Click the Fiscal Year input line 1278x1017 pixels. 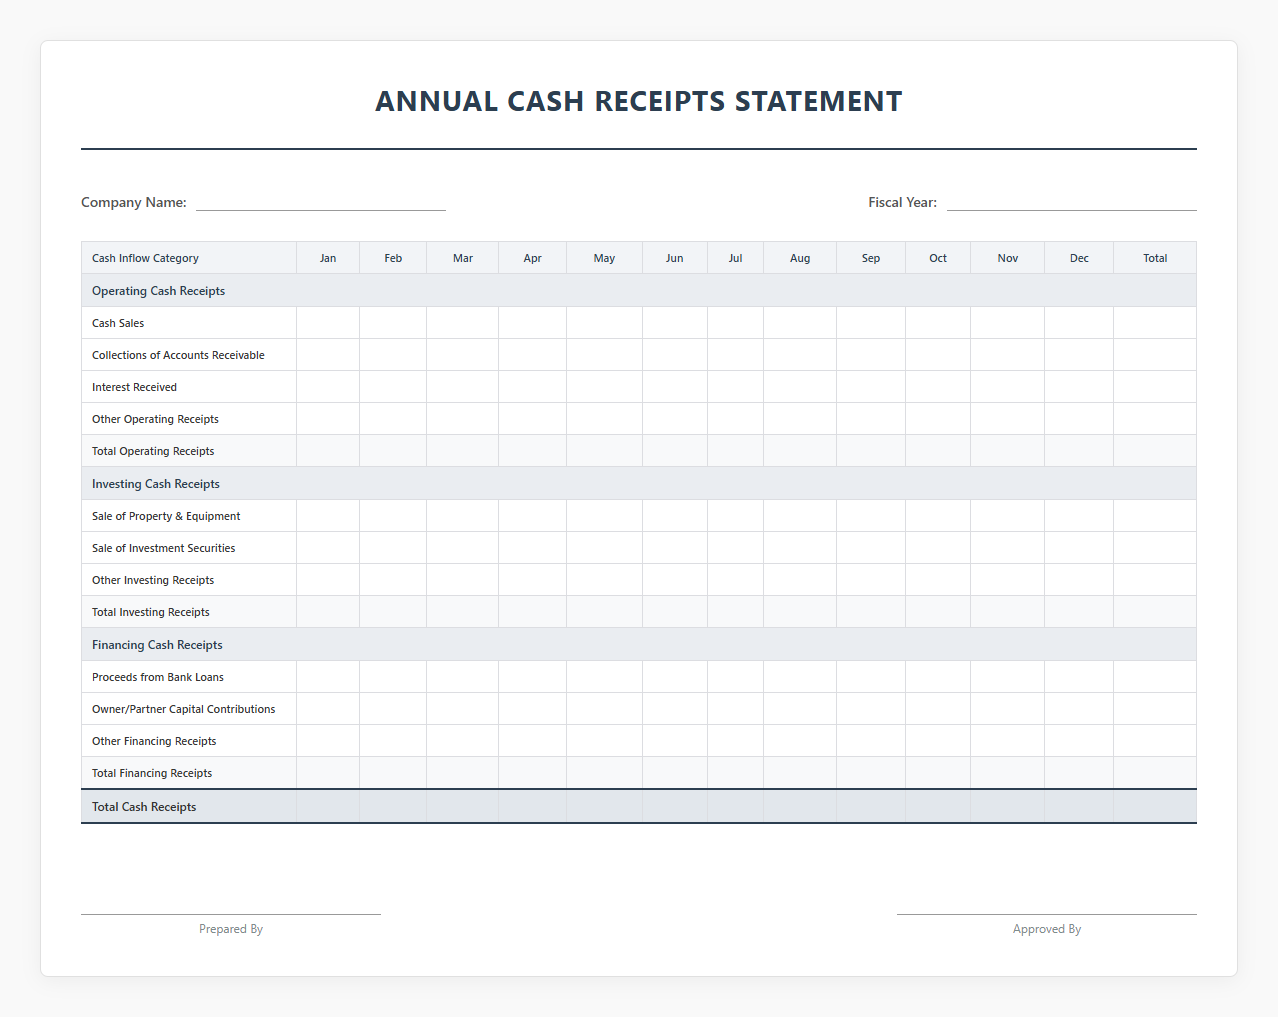1072,202
